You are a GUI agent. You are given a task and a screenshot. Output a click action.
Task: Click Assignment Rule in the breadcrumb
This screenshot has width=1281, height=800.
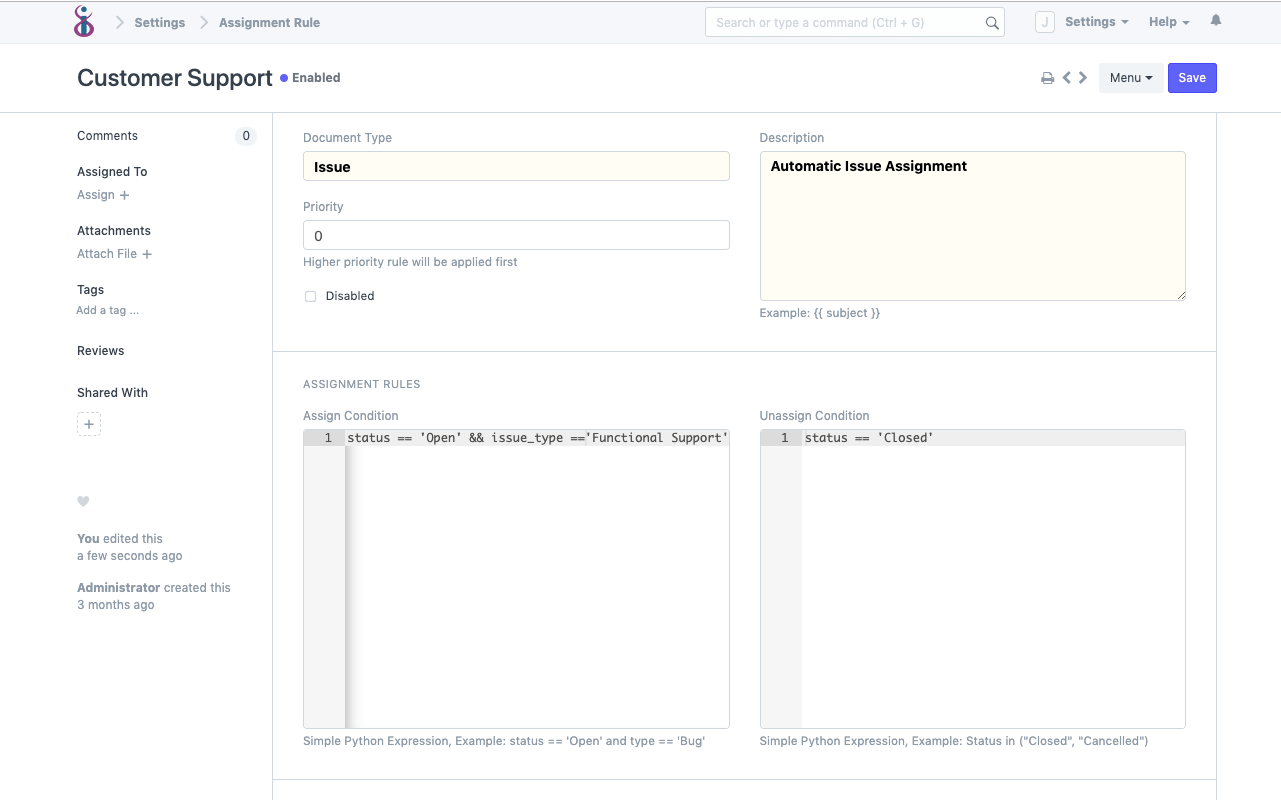(267, 22)
